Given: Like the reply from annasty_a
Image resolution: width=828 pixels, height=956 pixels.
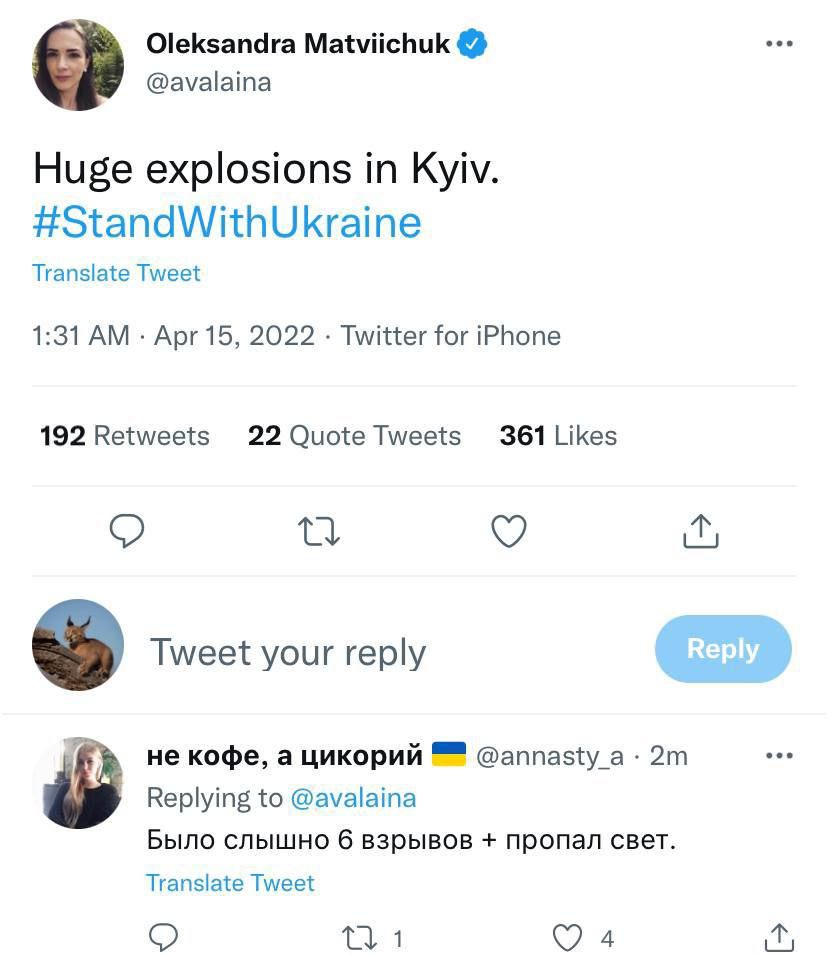Looking at the screenshot, I should (x=568, y=938).
